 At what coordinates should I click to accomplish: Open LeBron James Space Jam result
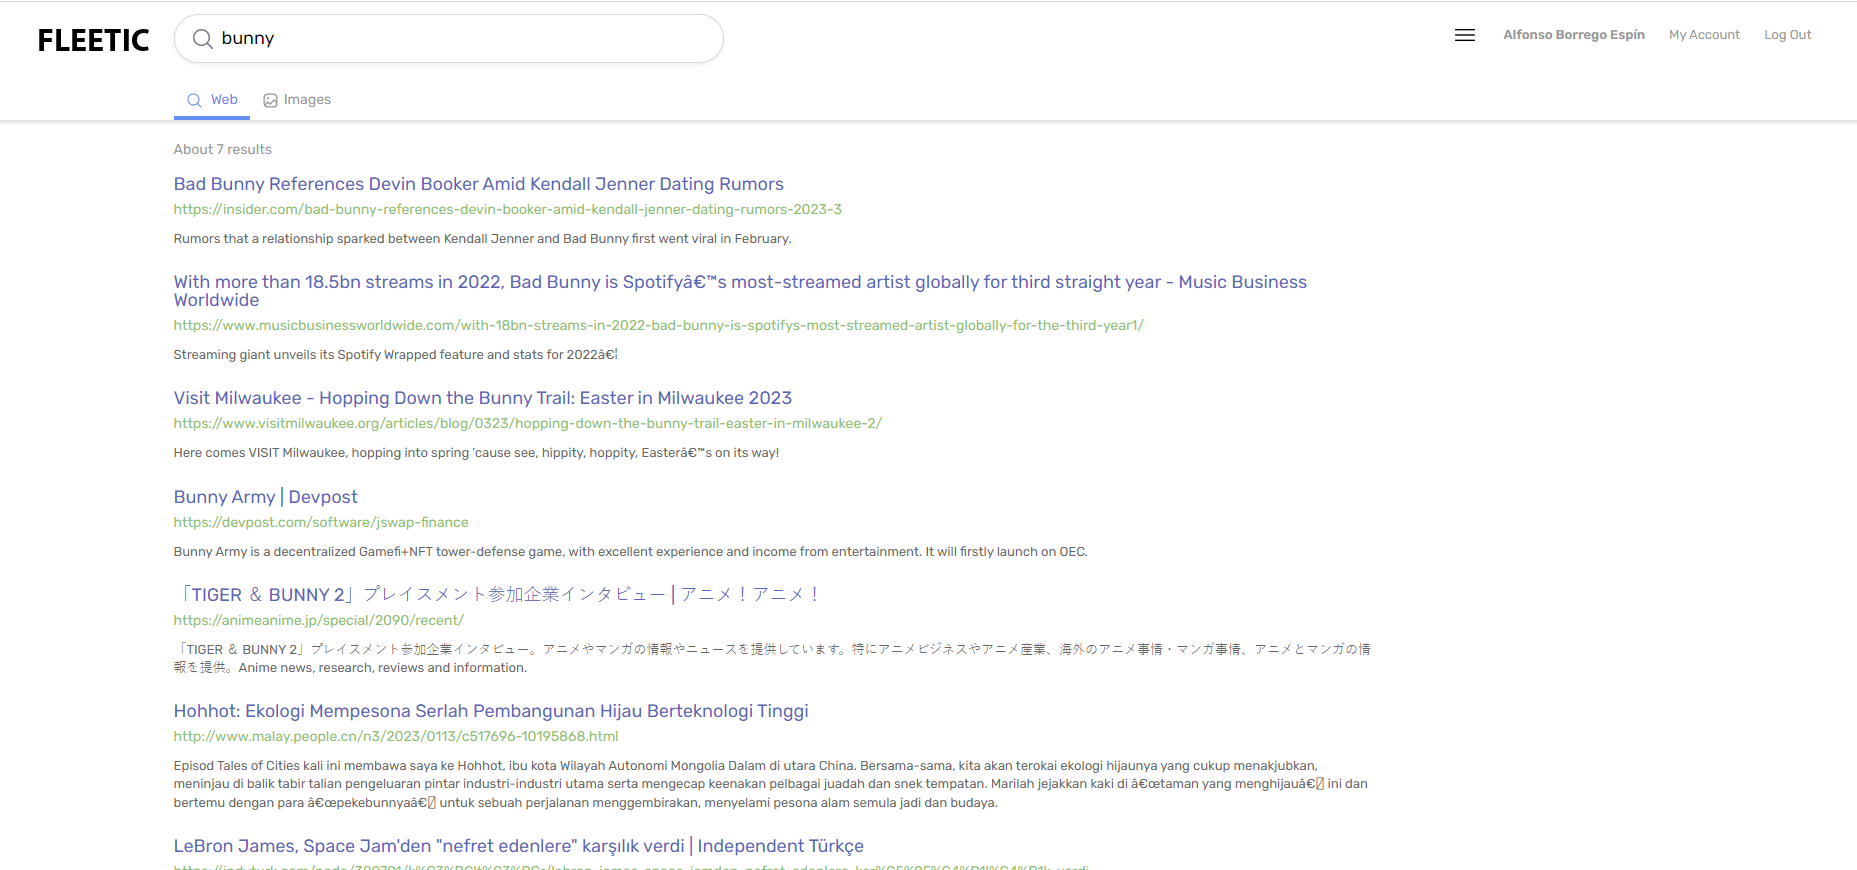tap(518, 846)
